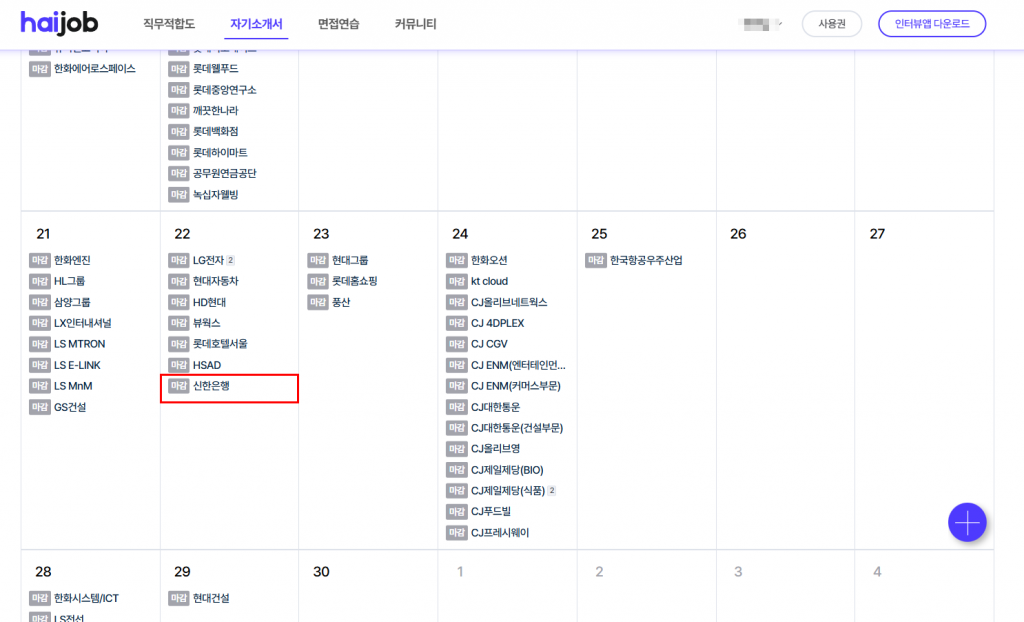Click the haijob logo

[x=59, y=24]
